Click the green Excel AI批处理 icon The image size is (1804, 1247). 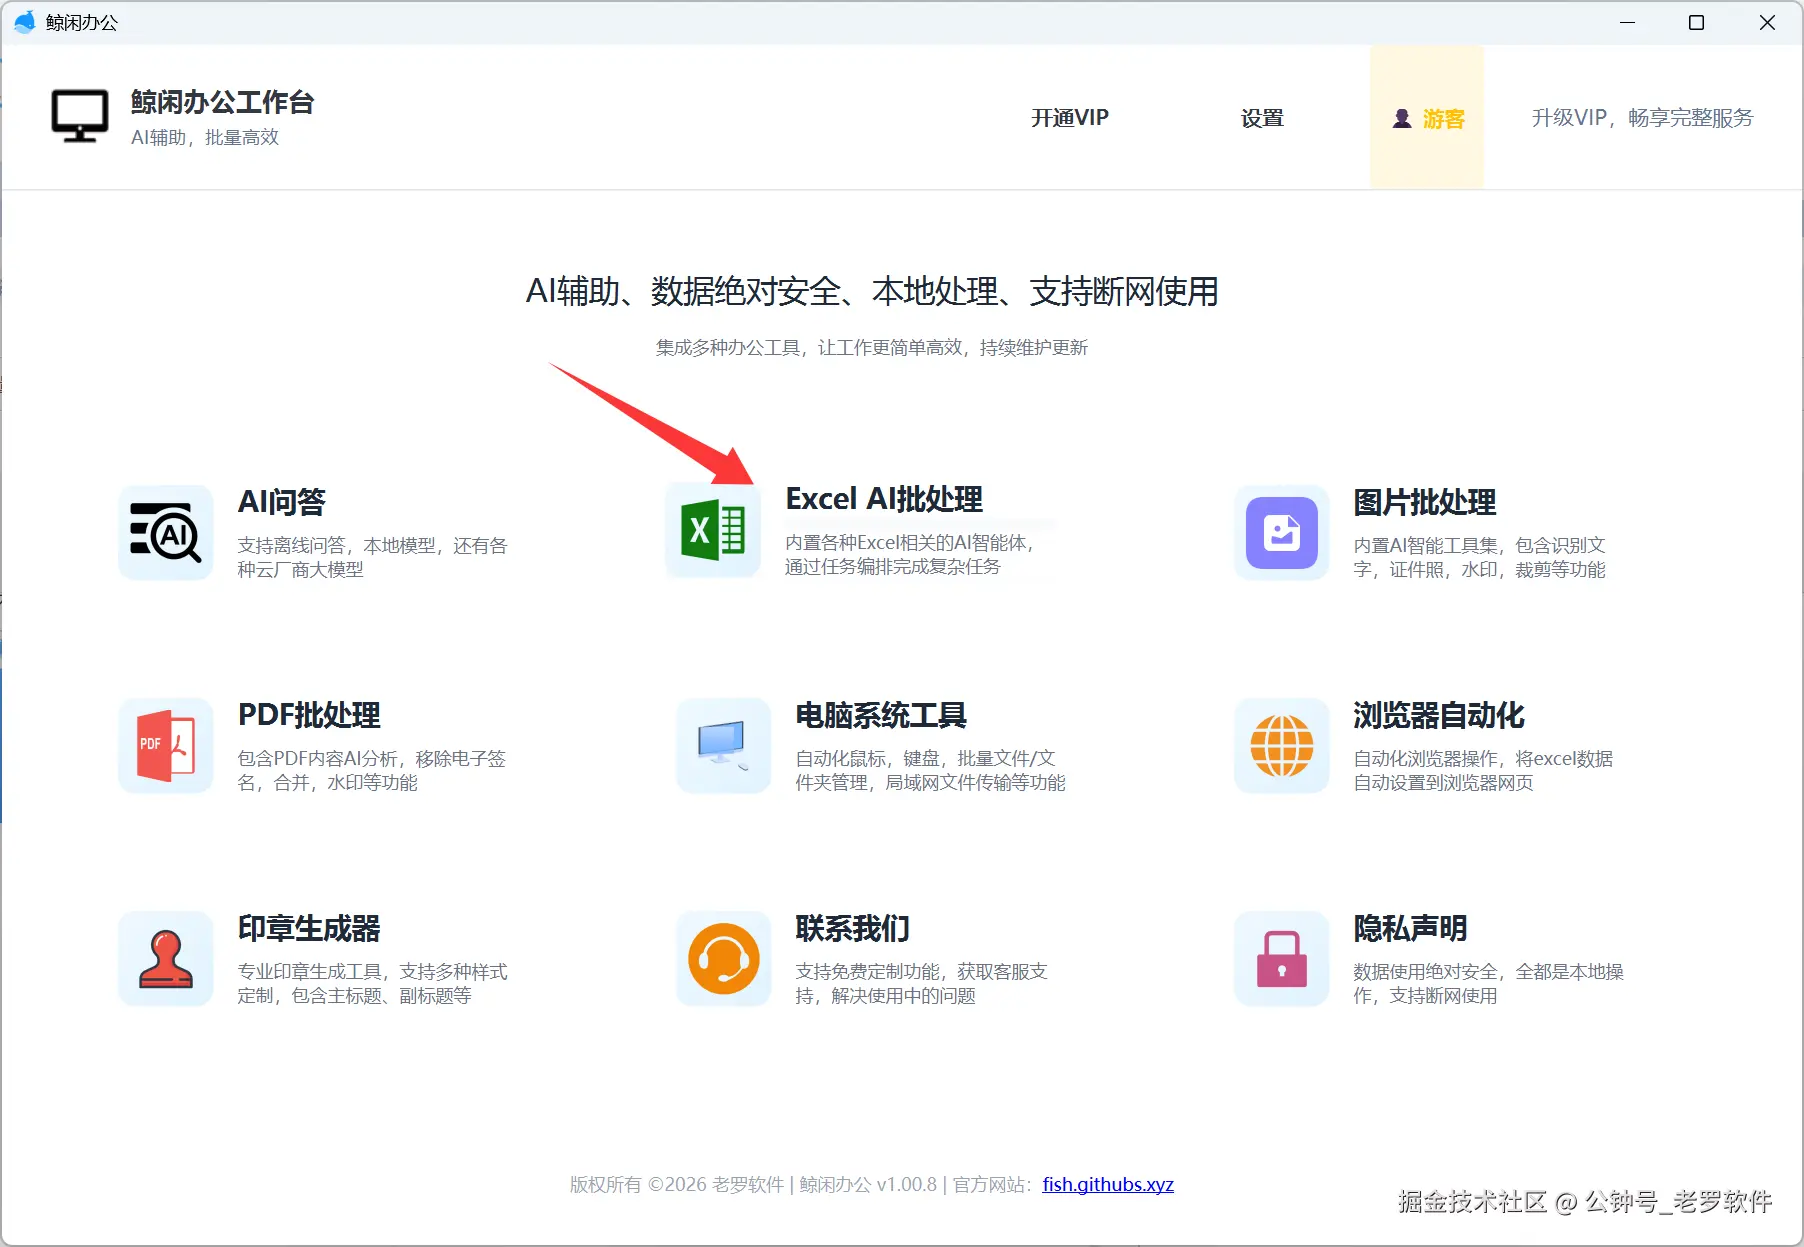point(713,530)
